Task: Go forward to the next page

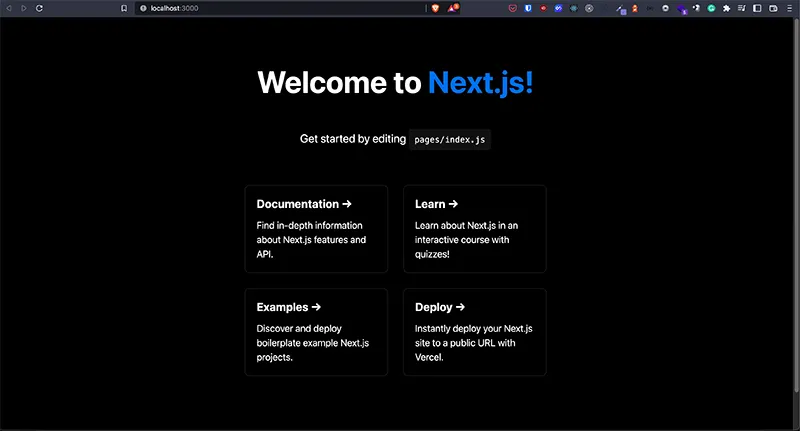Action: 24,8
